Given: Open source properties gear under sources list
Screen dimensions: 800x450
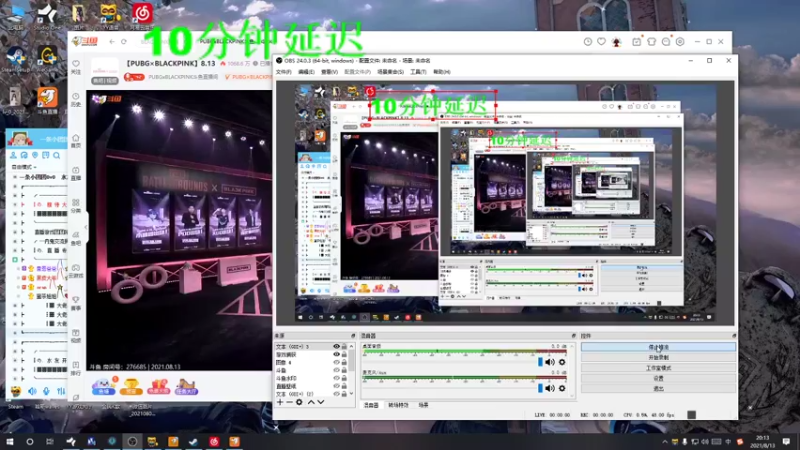Looking at the screenshot, I should pos(299,403).
